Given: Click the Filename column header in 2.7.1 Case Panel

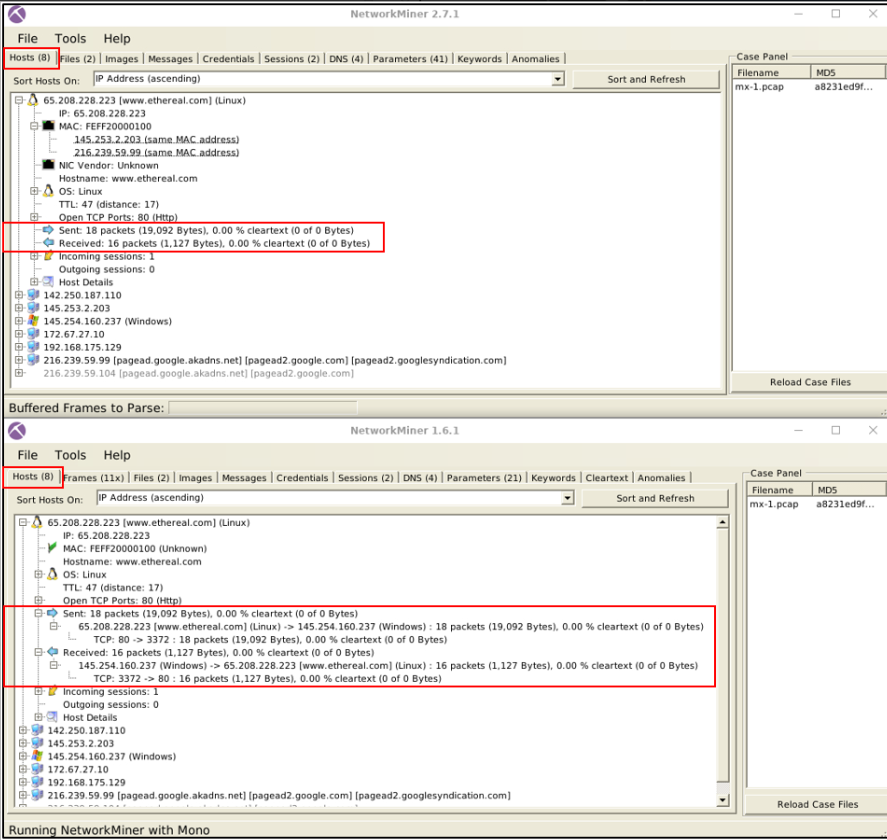Looking at the screenshot, I should (x=772, y=72).
